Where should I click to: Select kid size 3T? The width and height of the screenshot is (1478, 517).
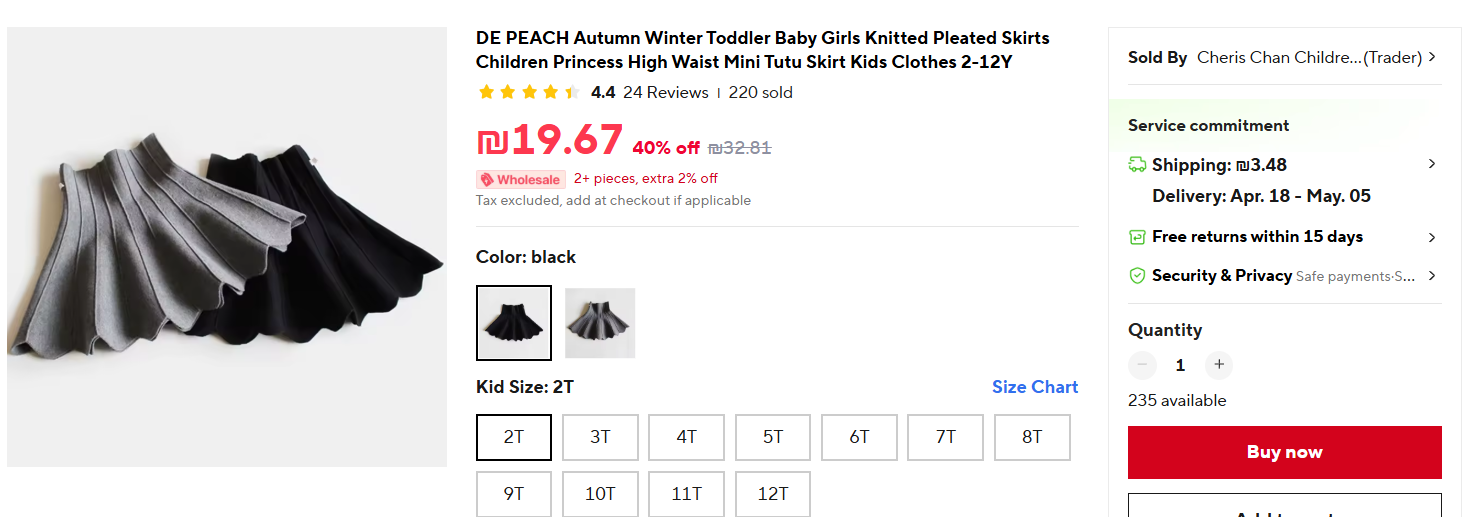click(x=600, y=437)
